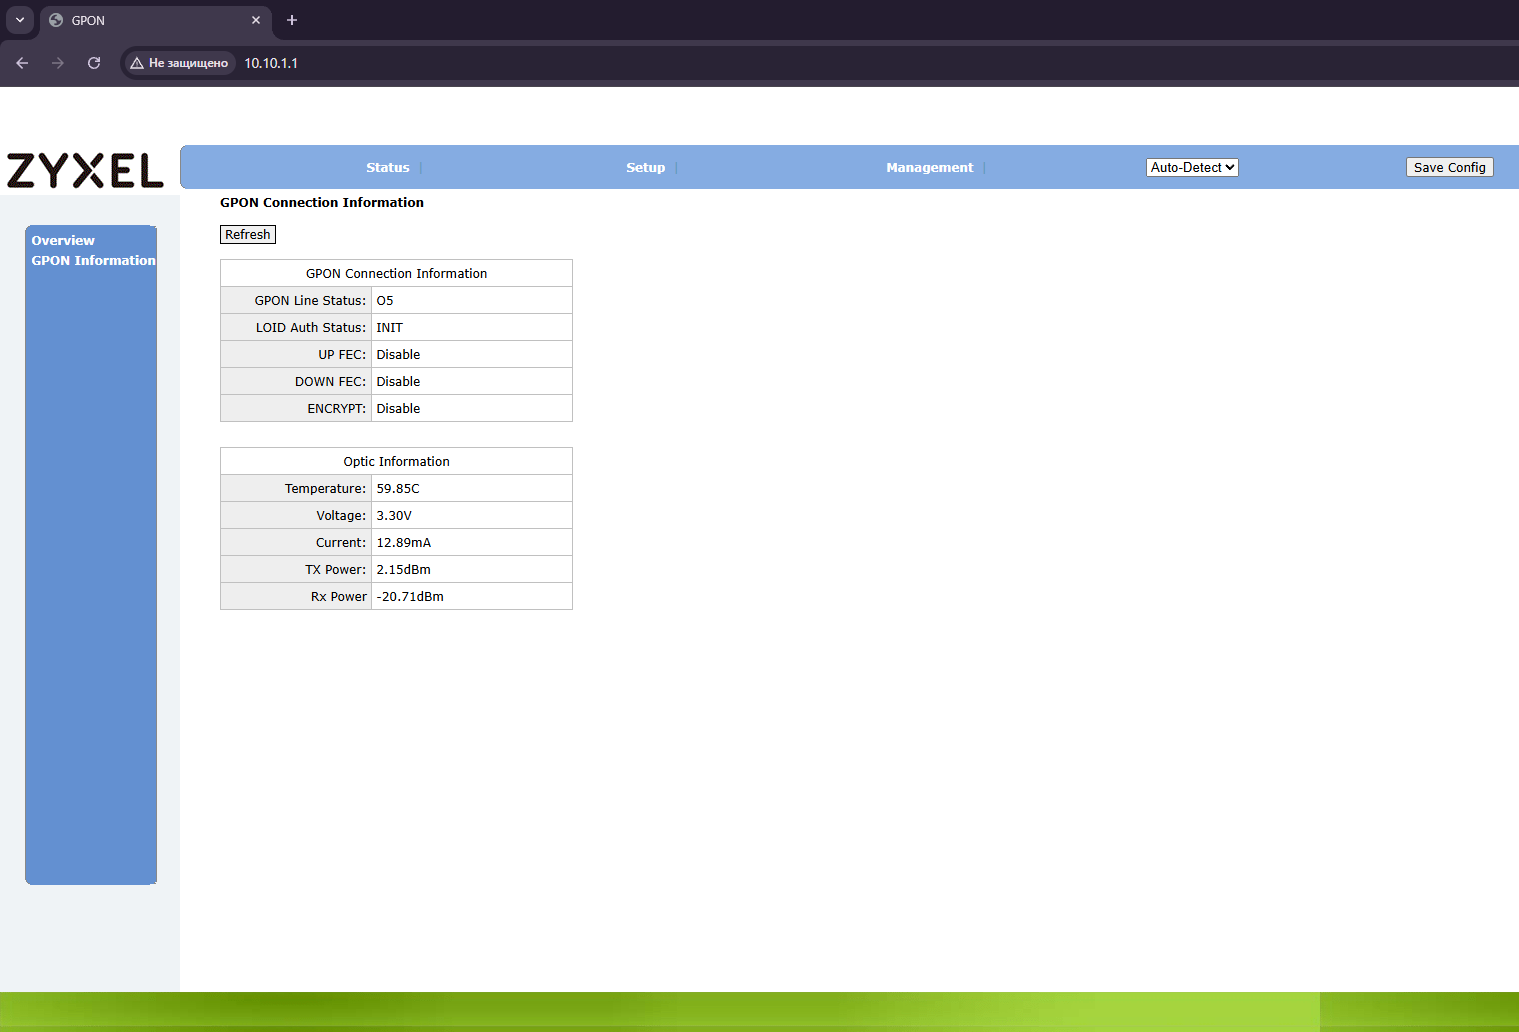The height and width of the screenshot is (1032, 1519).
Task: Click the ZYXEL logo
Action: point(85,171)
